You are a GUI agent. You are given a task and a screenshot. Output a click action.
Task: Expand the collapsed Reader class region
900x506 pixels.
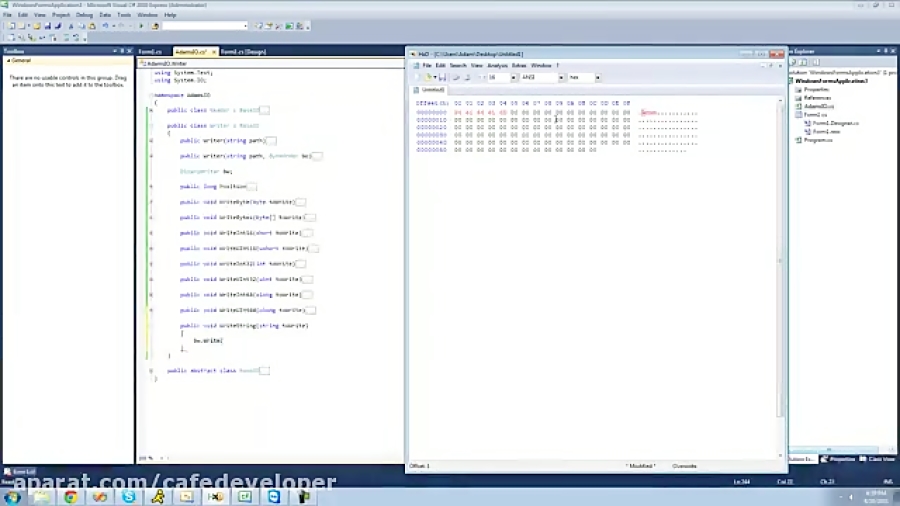click(151, 110)
